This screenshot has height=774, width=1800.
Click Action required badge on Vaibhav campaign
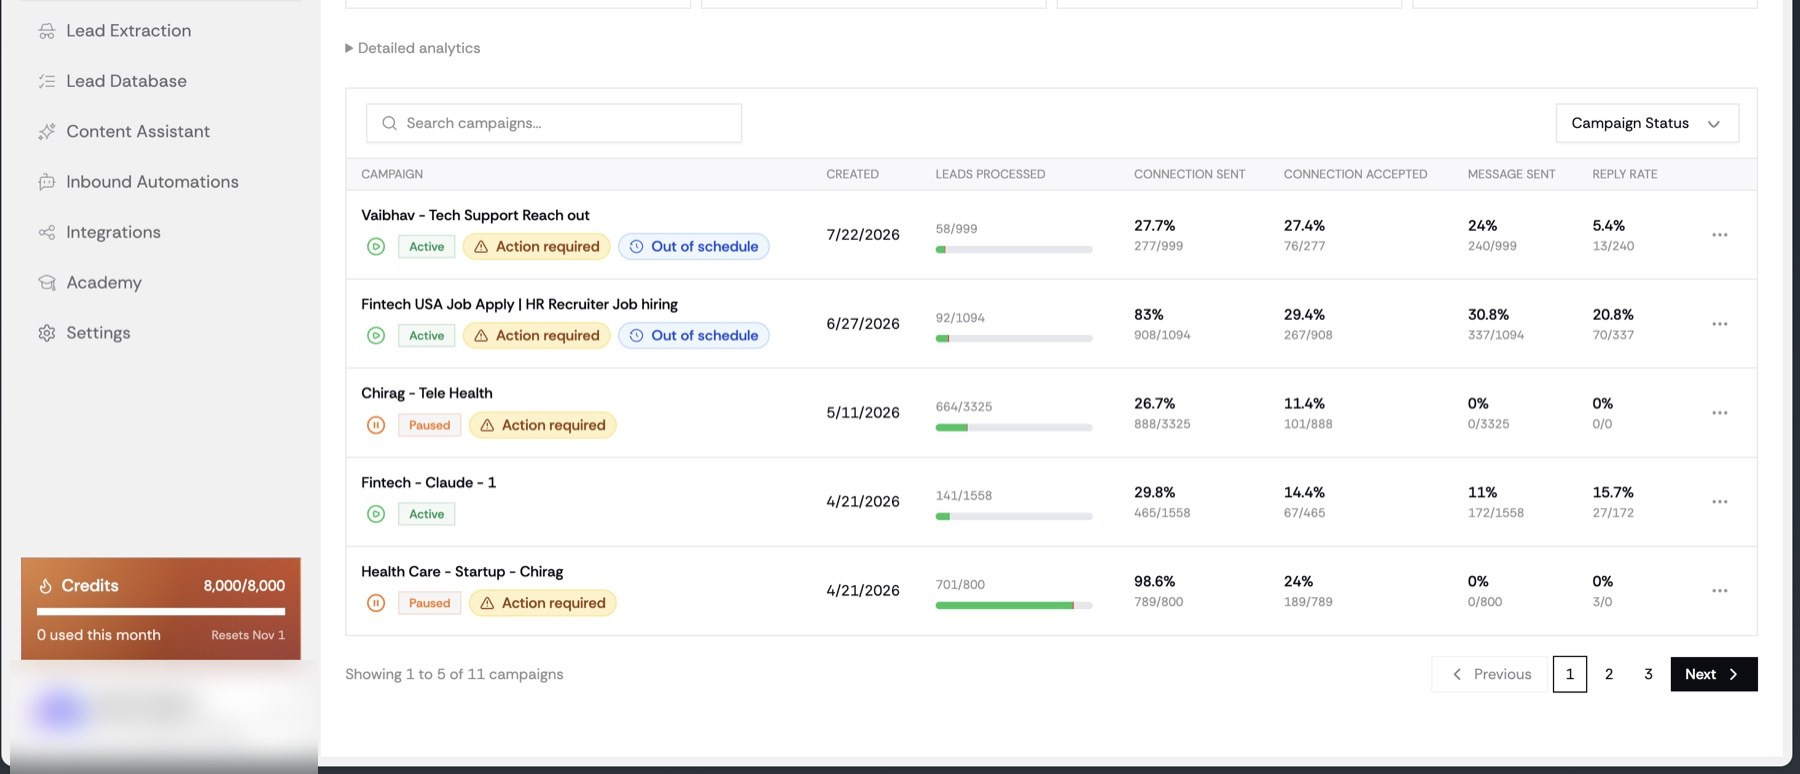click(537, 246)
